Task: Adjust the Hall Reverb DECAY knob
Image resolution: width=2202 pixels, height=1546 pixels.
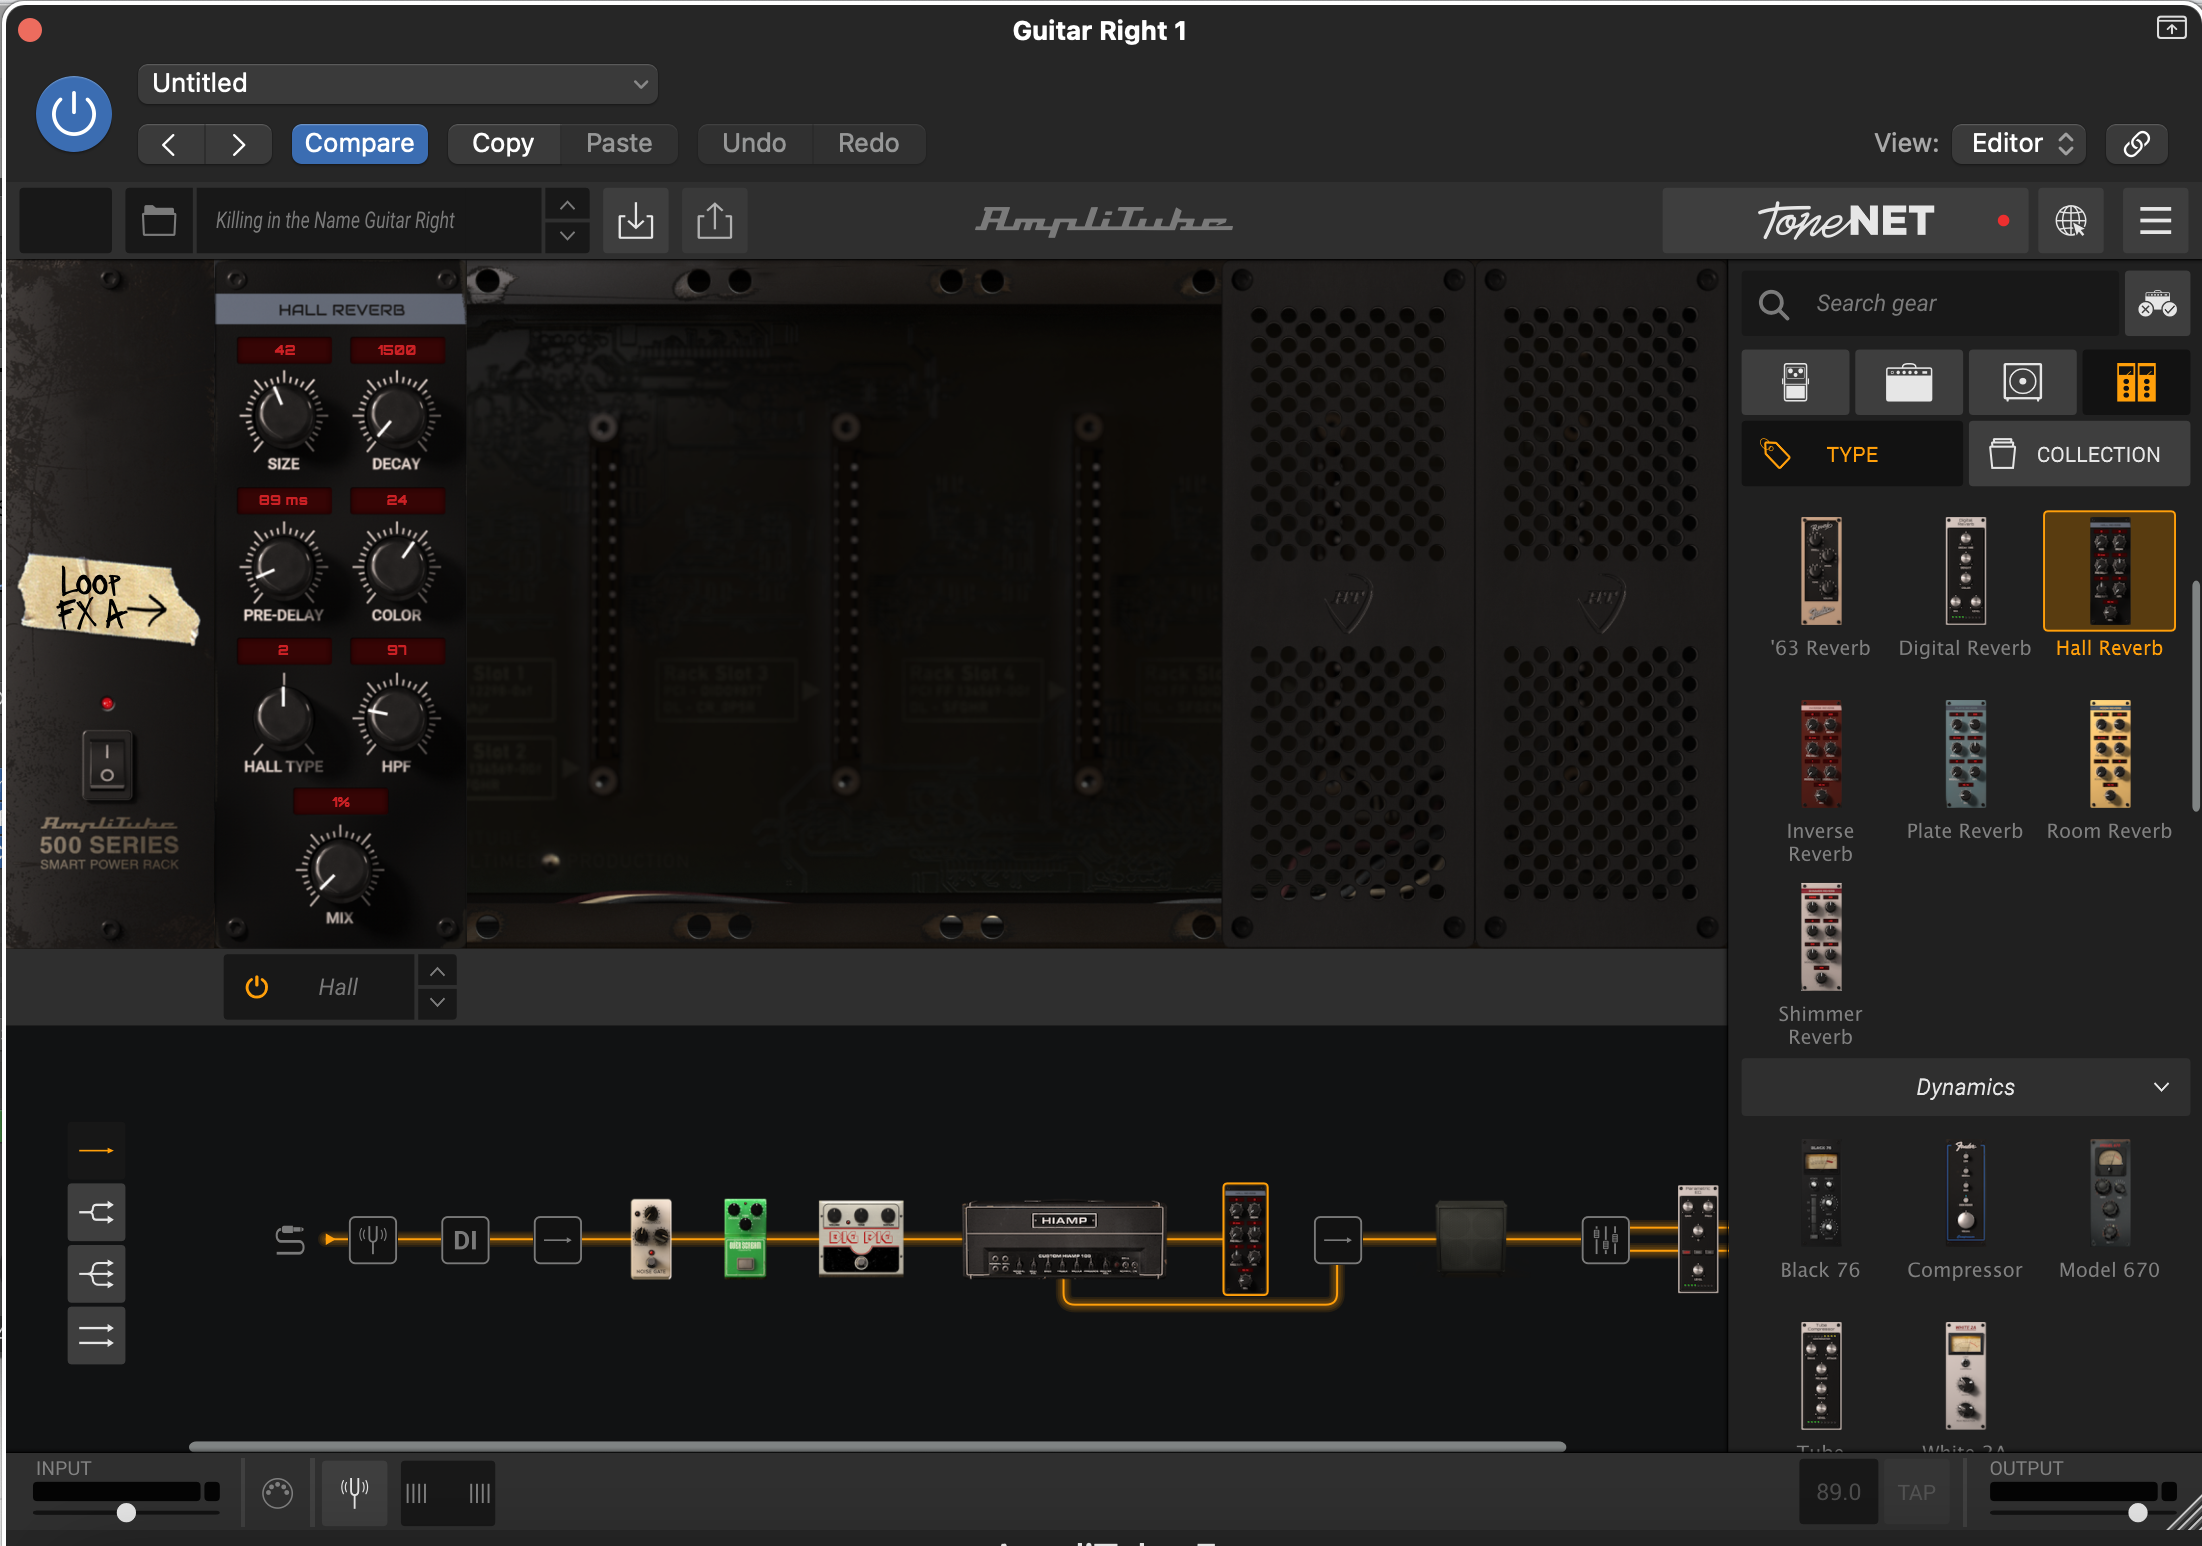Action: [x=396, y=413]
